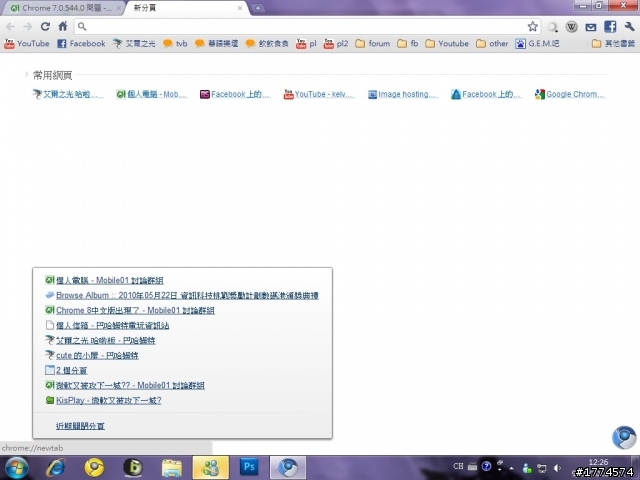The height and width of the screenshot is (480, 640).
Task: Open Windows Explorer folder taskbar icon
Action: [172, 468]
